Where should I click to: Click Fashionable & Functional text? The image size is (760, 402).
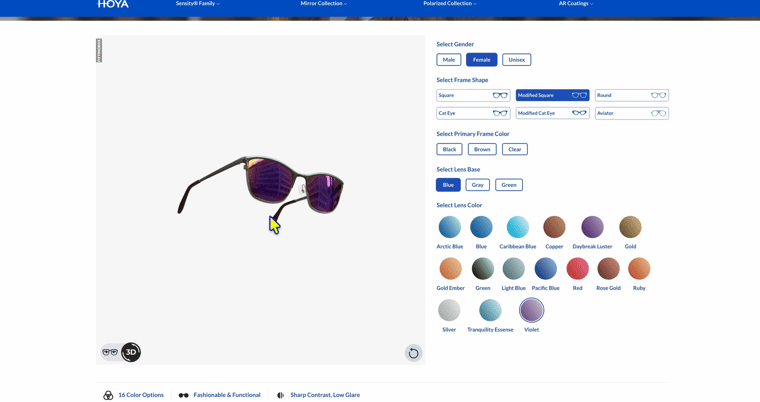[227, 395]
